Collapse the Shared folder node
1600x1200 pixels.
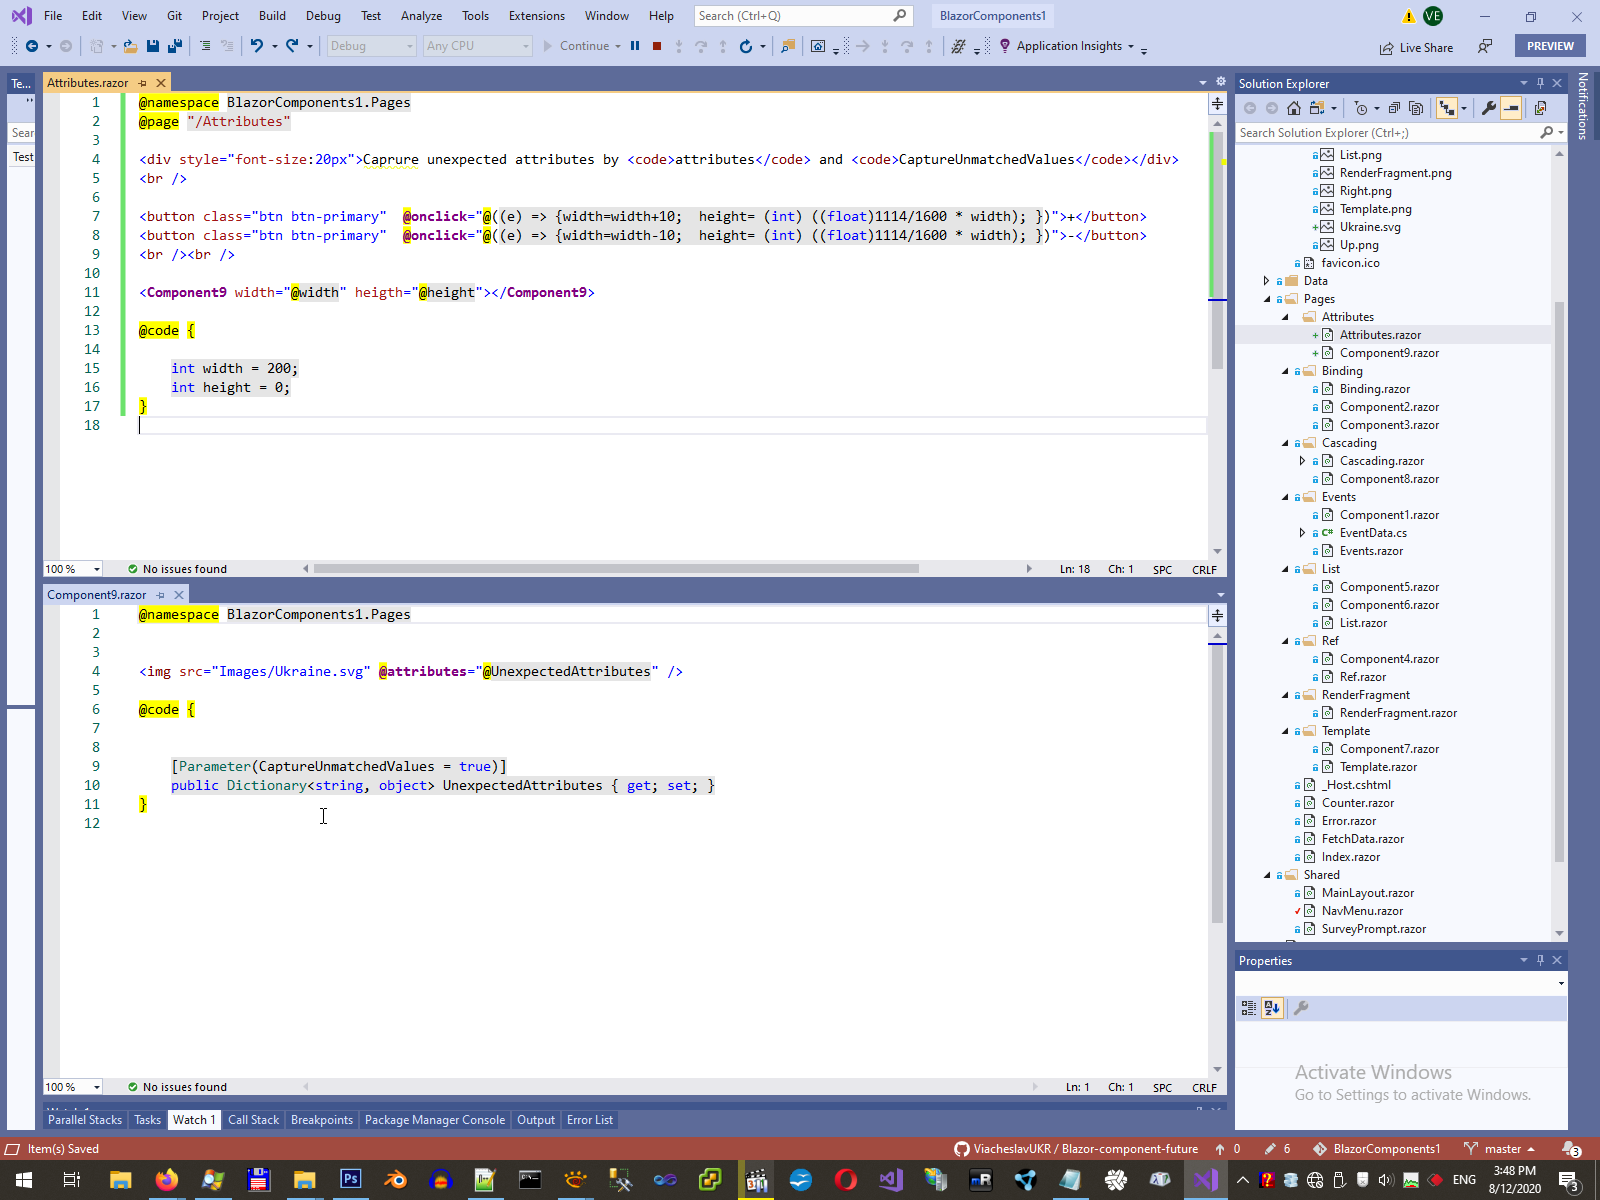coord(1267,875)
